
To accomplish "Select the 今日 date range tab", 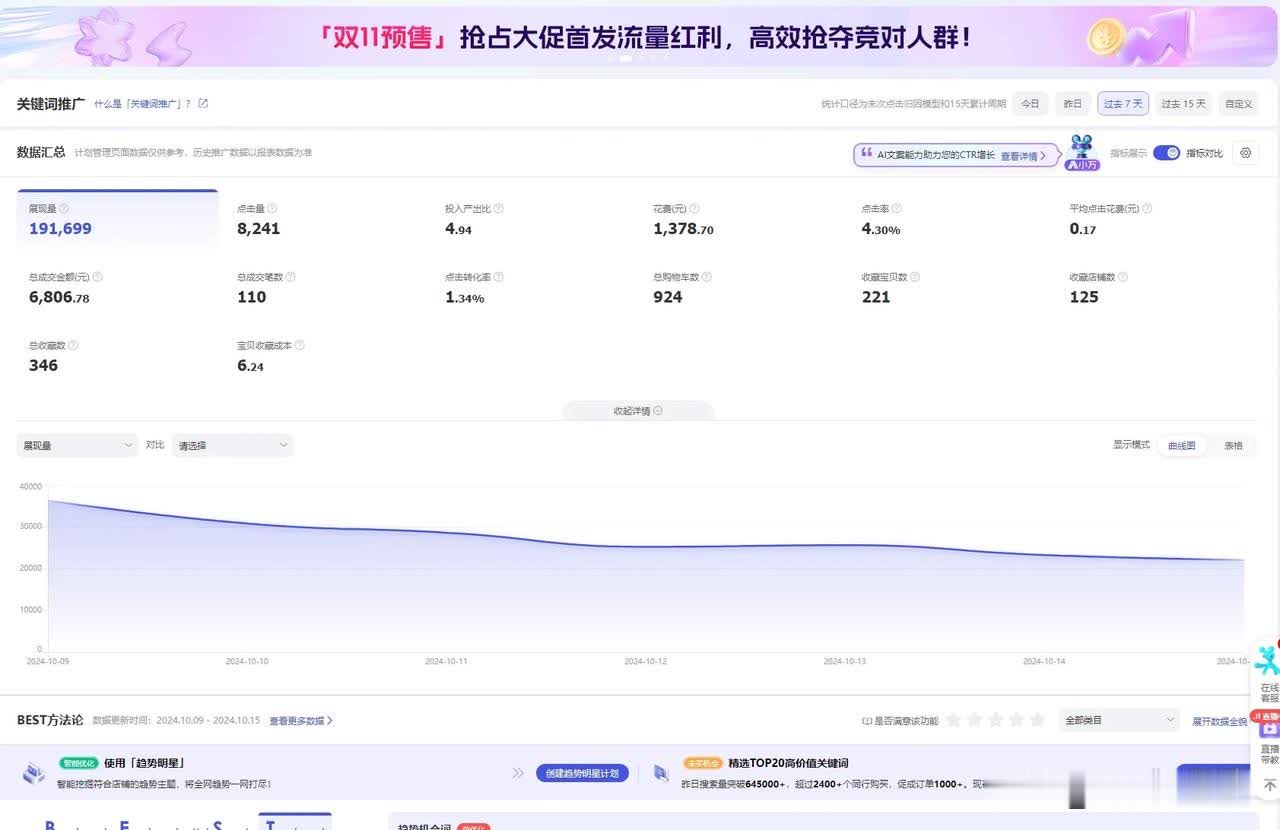I will tap(1030, 103).
